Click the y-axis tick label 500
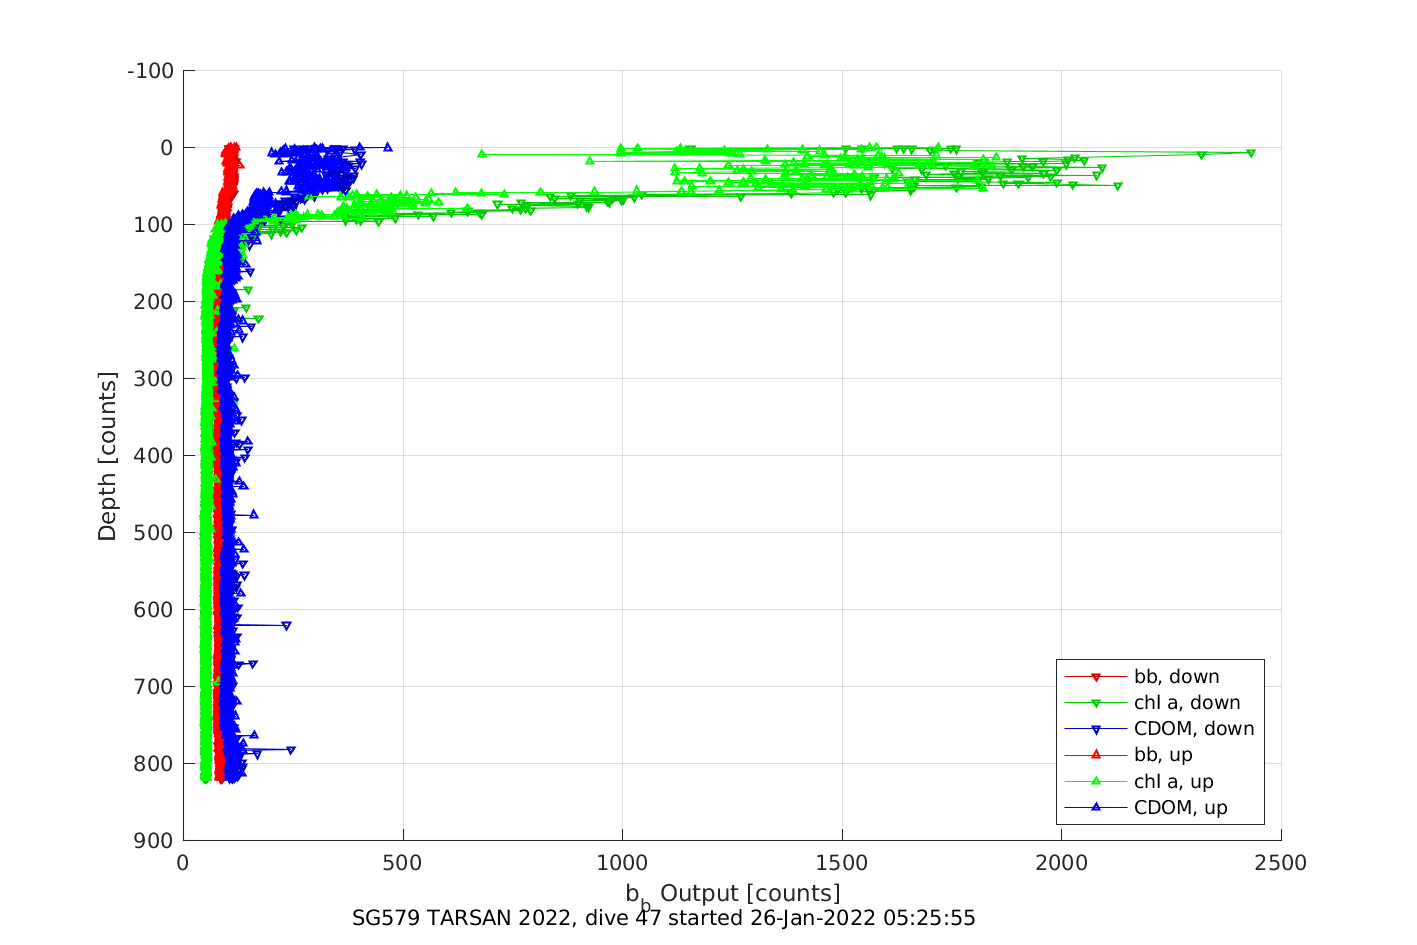The image size is (1417, 945). pyautogui.click(x=154, y=533)
